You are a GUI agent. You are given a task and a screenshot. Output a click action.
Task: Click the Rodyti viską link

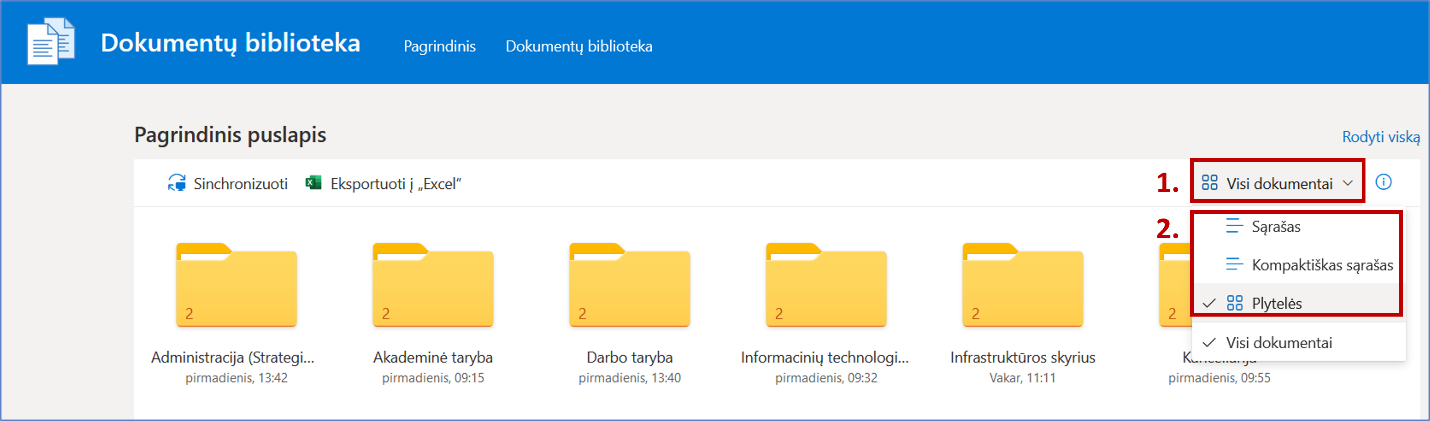click(1380, 137)
